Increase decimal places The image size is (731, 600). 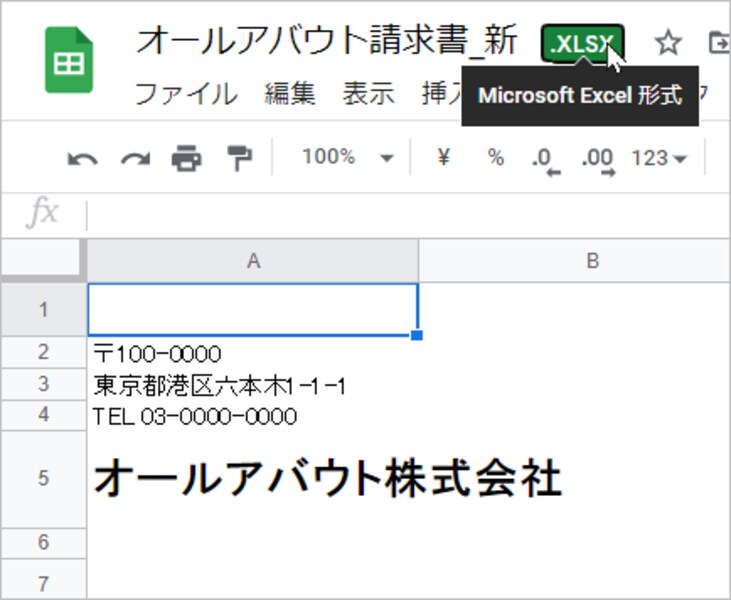pyautogui.click(x=599, y=161)
